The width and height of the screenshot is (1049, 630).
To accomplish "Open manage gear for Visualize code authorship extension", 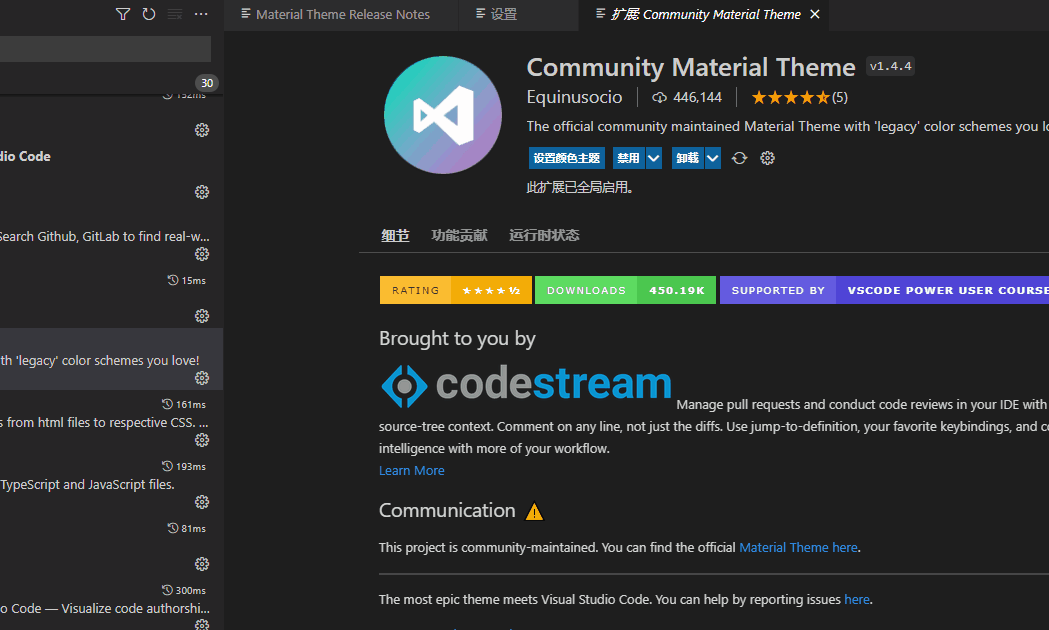I will click(202, 625).
